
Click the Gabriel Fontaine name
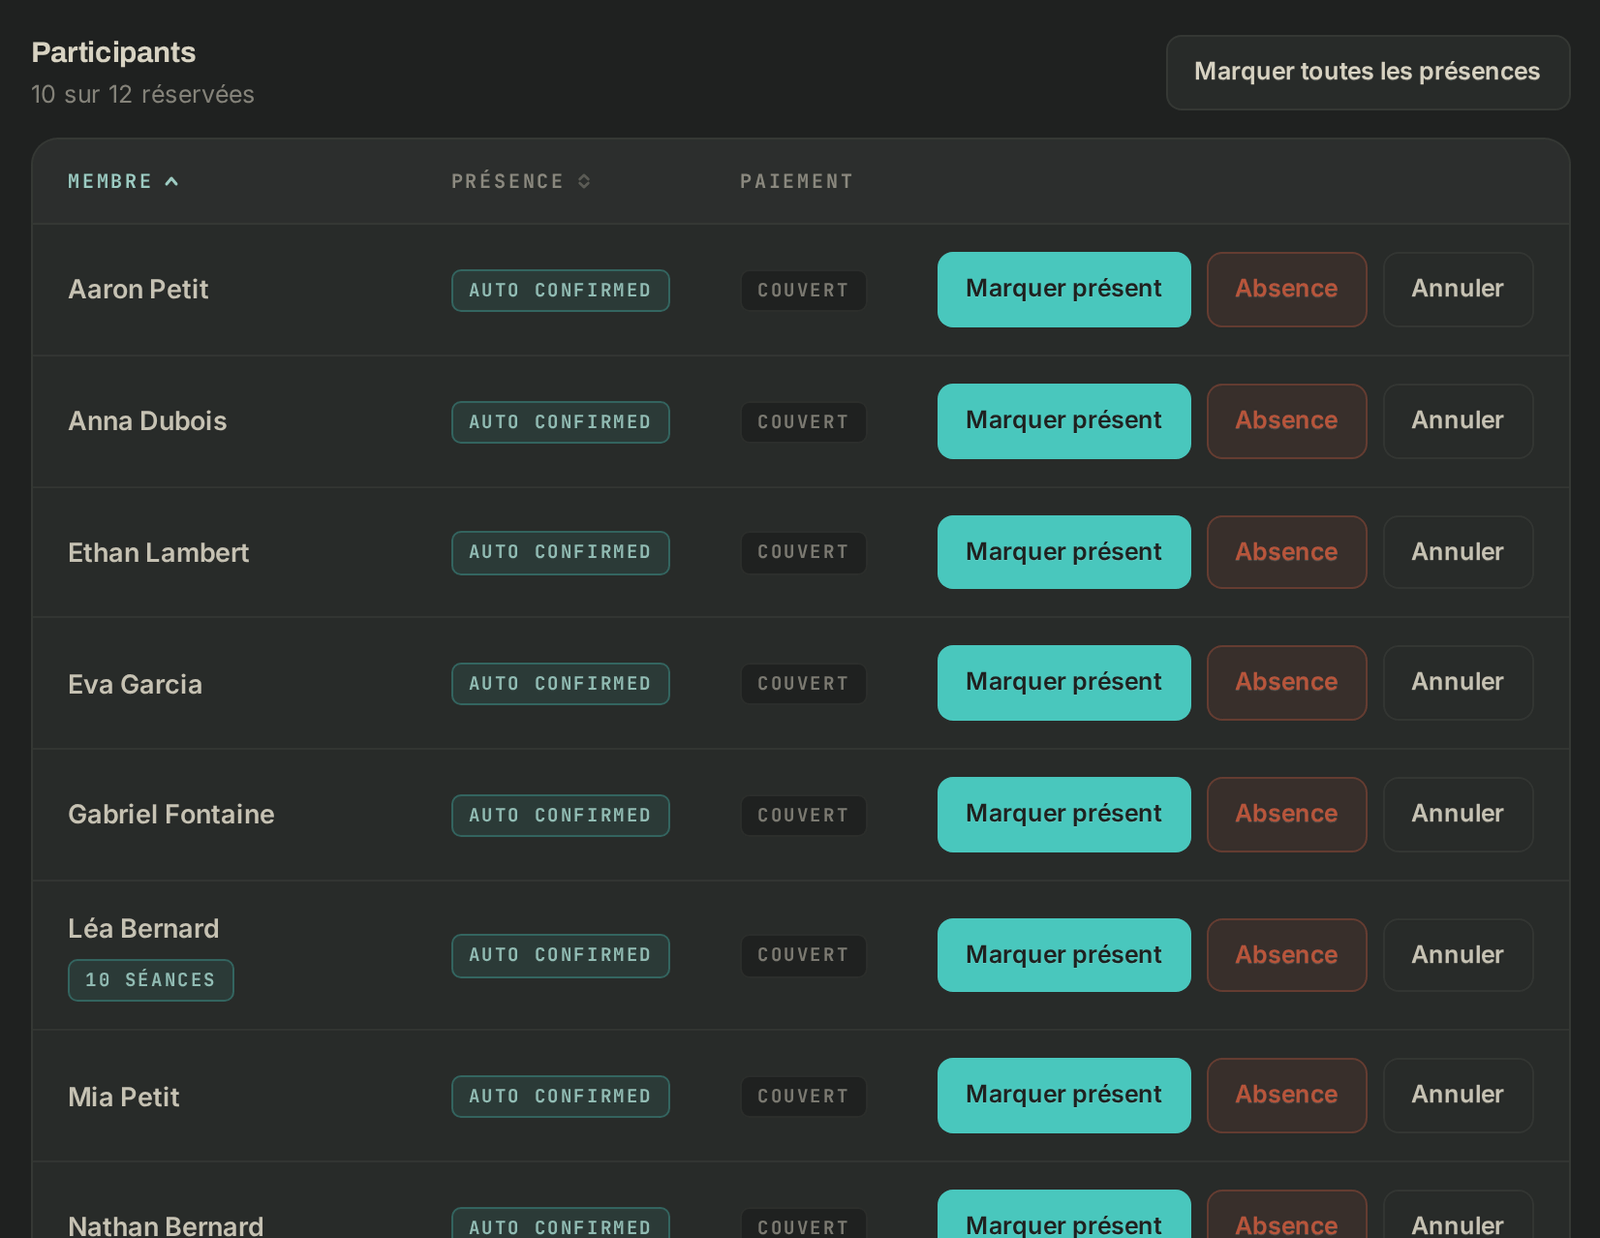click(x=171, y=814)
